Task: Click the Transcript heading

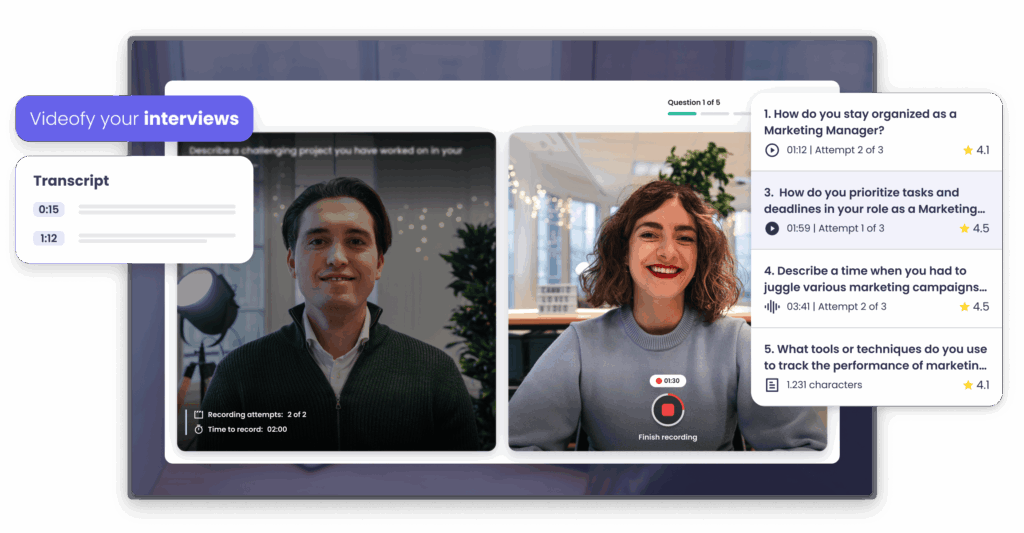Action: [x=71, y=181]
